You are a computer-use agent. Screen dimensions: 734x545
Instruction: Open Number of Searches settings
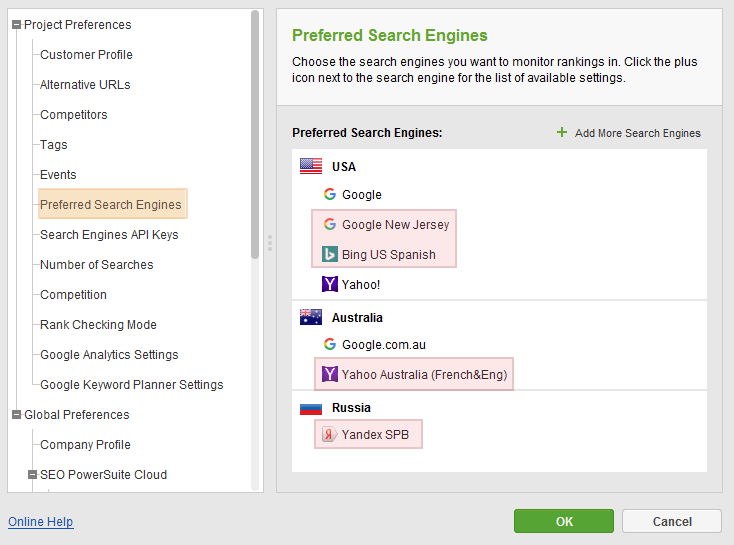(96, 265)
